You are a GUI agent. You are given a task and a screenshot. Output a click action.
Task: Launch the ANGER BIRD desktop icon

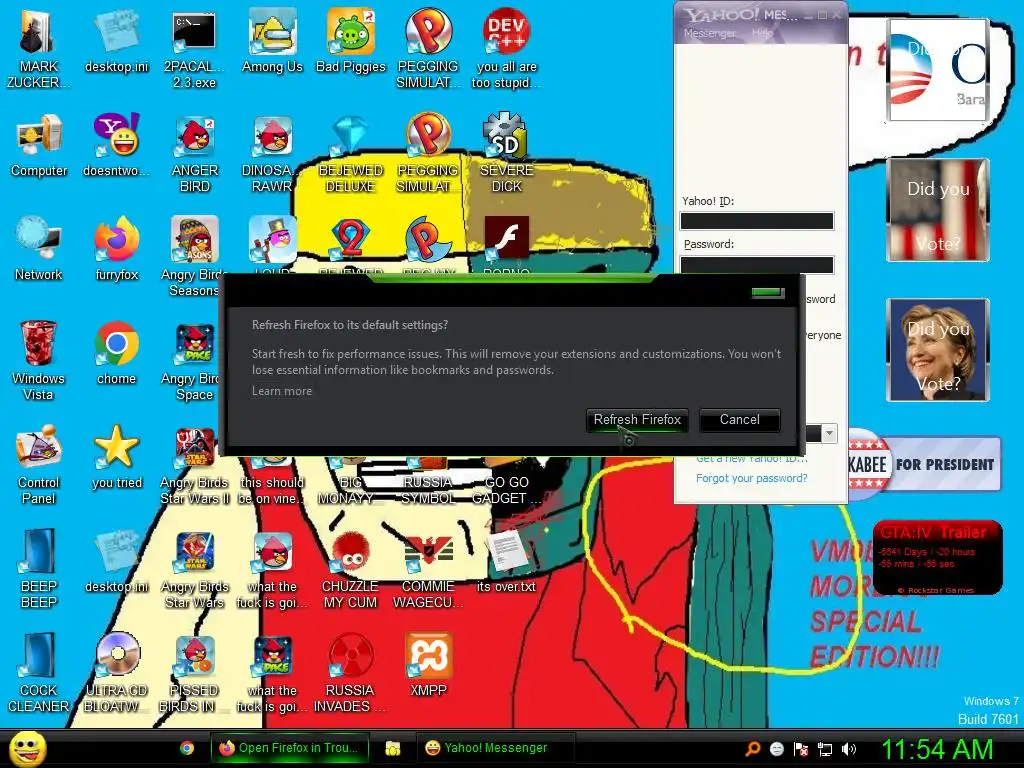194,153
